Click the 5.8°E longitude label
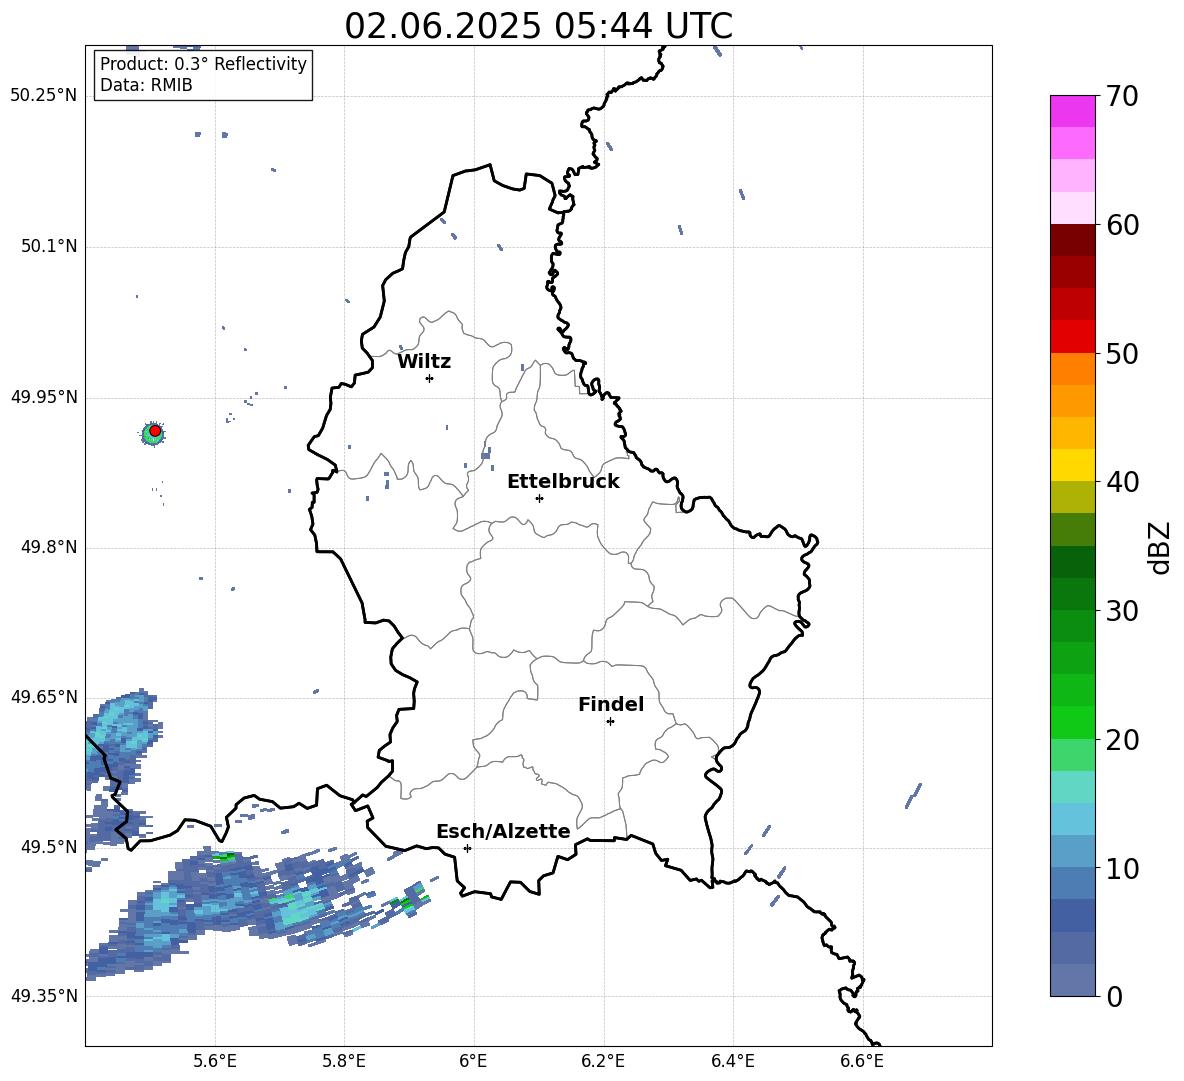Image resolution: width=1184 pixels, height=1081 pixels. [344, 1061]
